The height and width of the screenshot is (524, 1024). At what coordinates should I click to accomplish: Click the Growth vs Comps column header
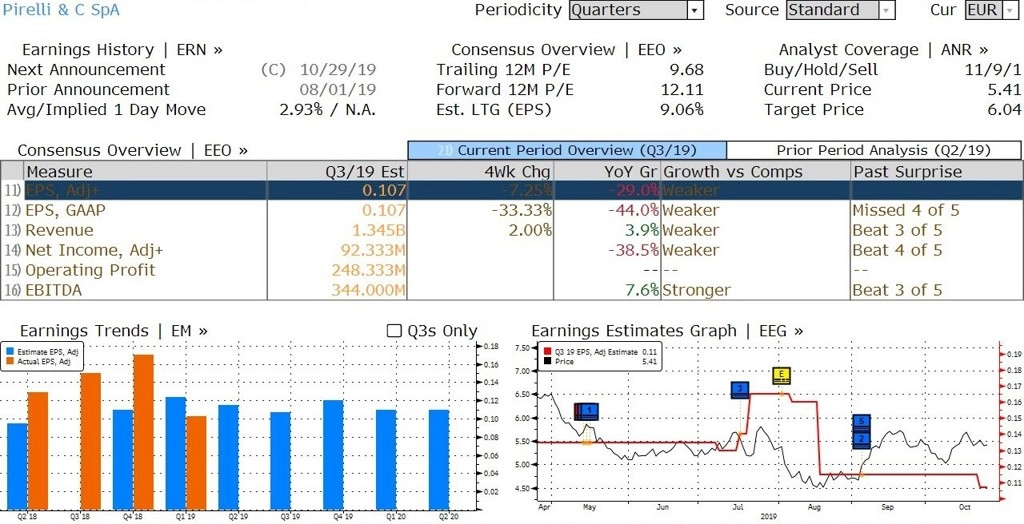(755, 171)
